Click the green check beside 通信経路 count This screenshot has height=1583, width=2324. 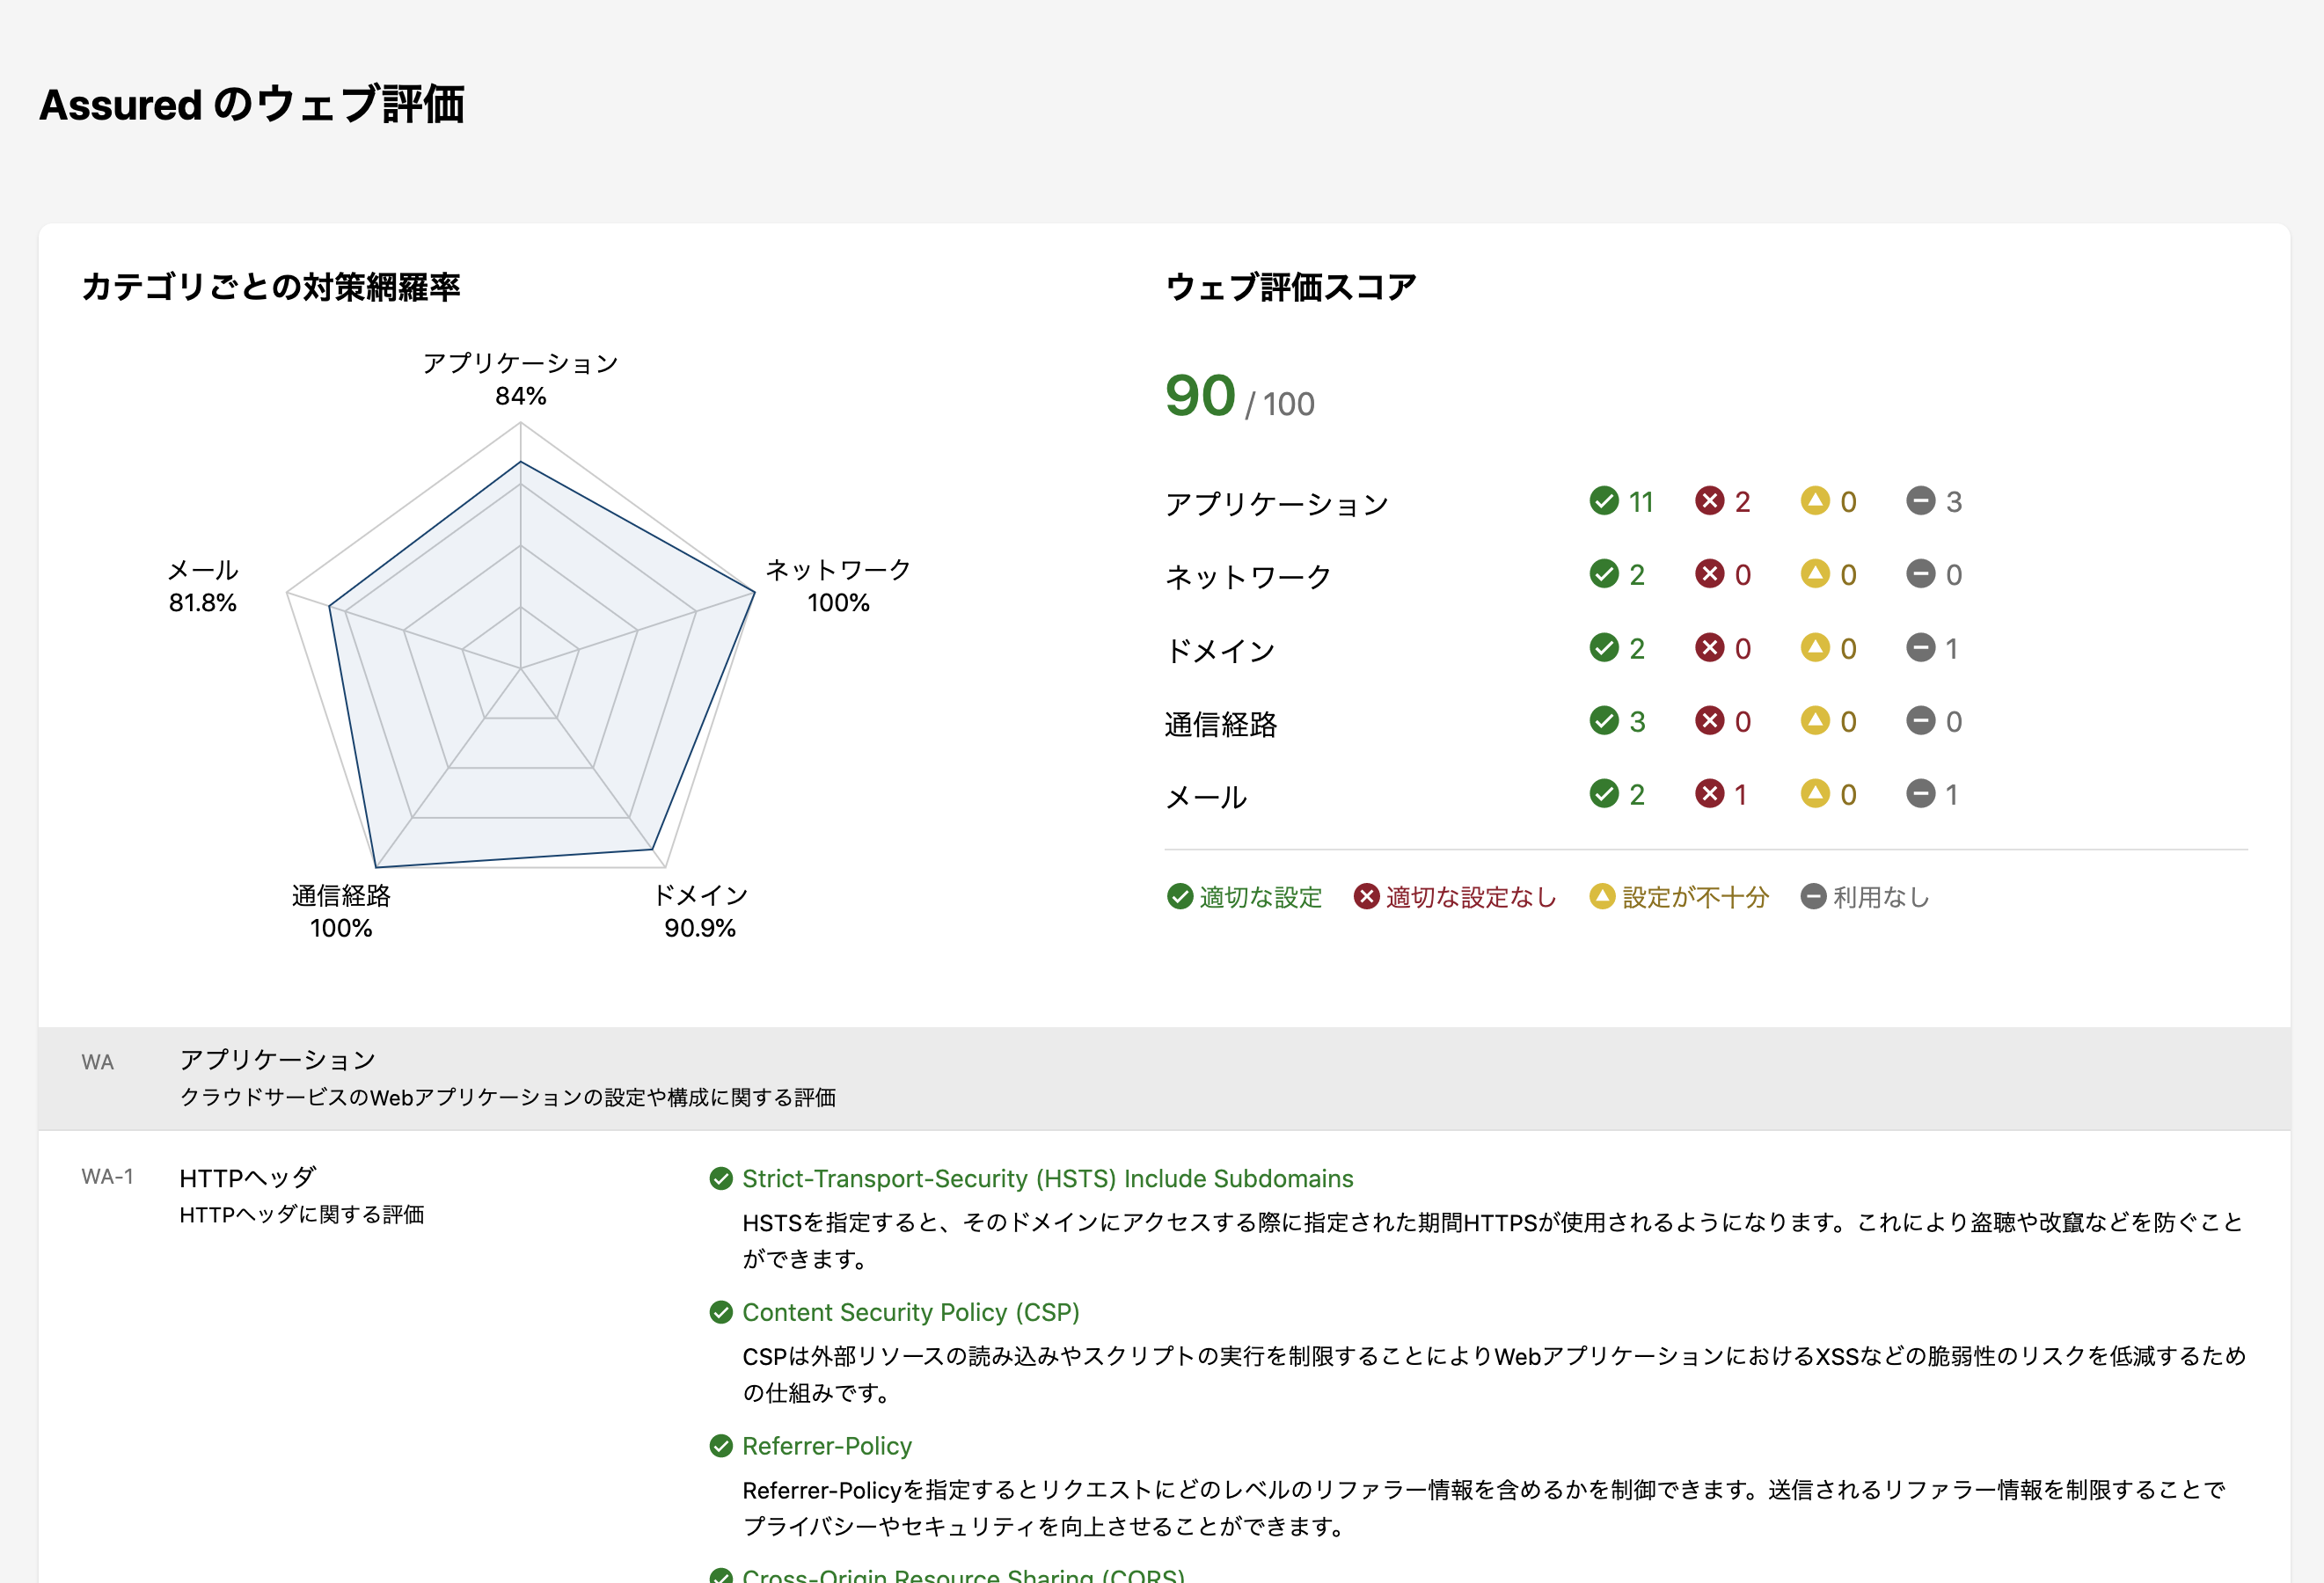(1605, 721)
